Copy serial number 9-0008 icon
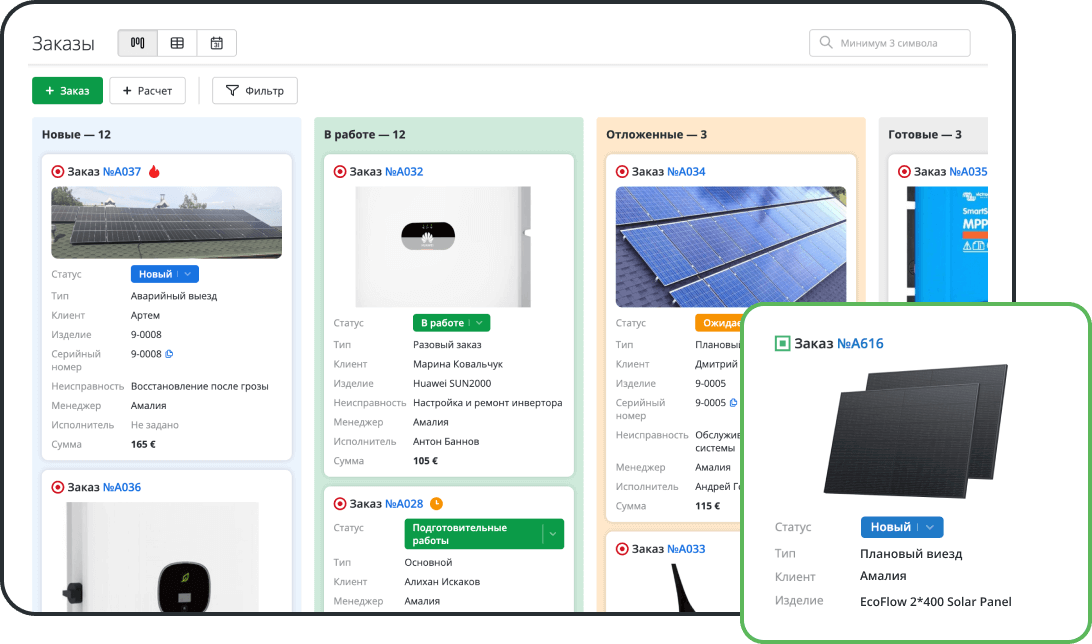 169,354
